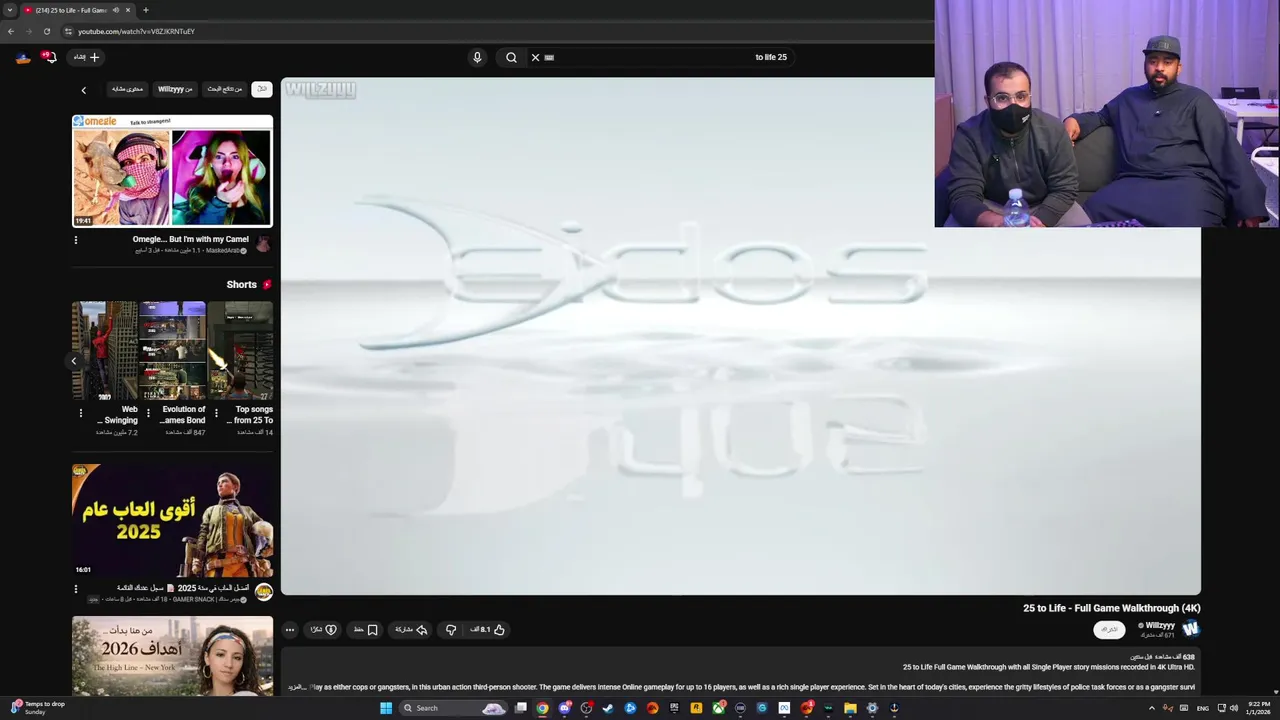Show more Shorts with the carousel arrow
Screen dimensions: 1280x720
click(74, 360)
